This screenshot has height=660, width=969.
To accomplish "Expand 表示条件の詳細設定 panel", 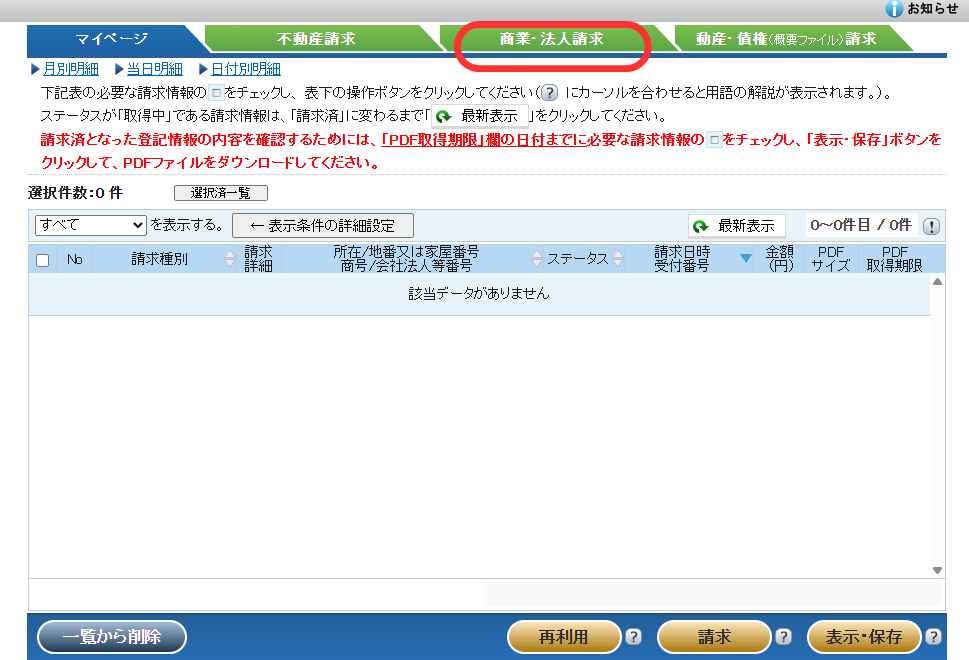I will [322, 225].
